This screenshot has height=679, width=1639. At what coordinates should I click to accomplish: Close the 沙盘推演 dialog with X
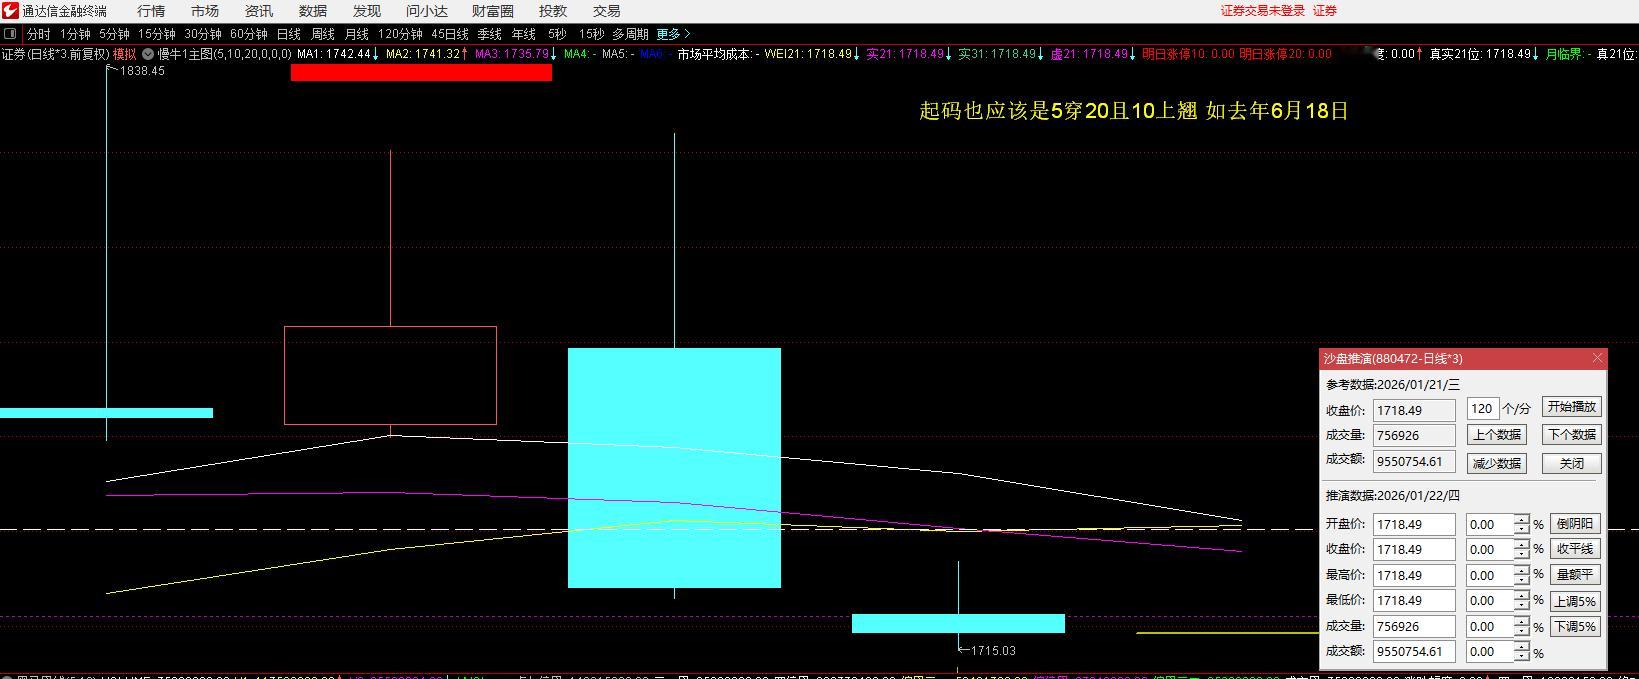(1597, 358)
